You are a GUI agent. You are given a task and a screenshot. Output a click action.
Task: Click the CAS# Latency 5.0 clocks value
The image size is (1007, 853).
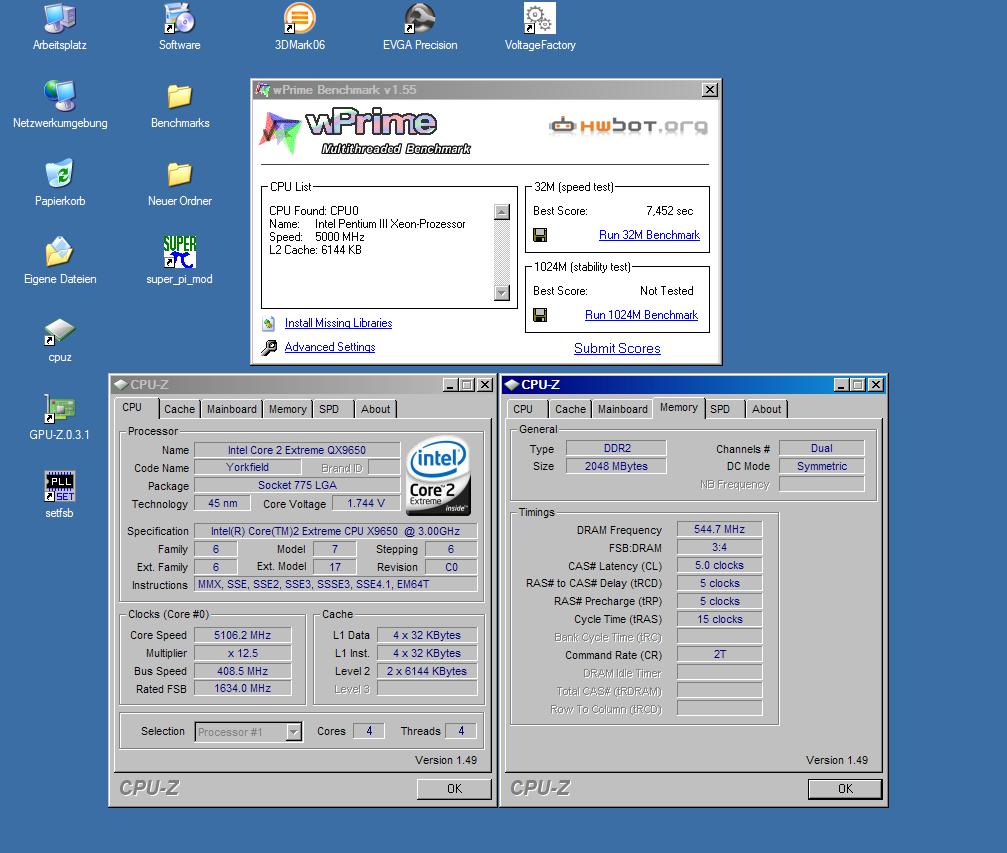[719, 565]
